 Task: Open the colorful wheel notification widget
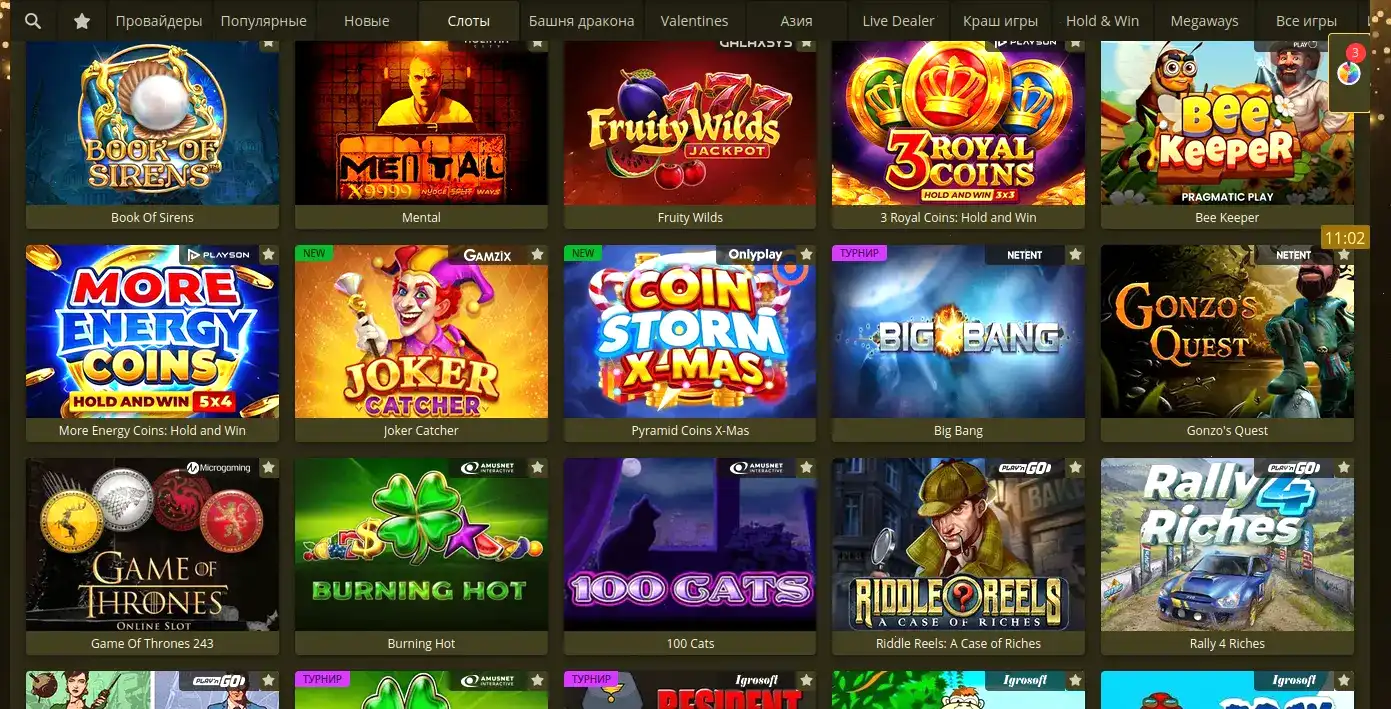point(1349,72)
